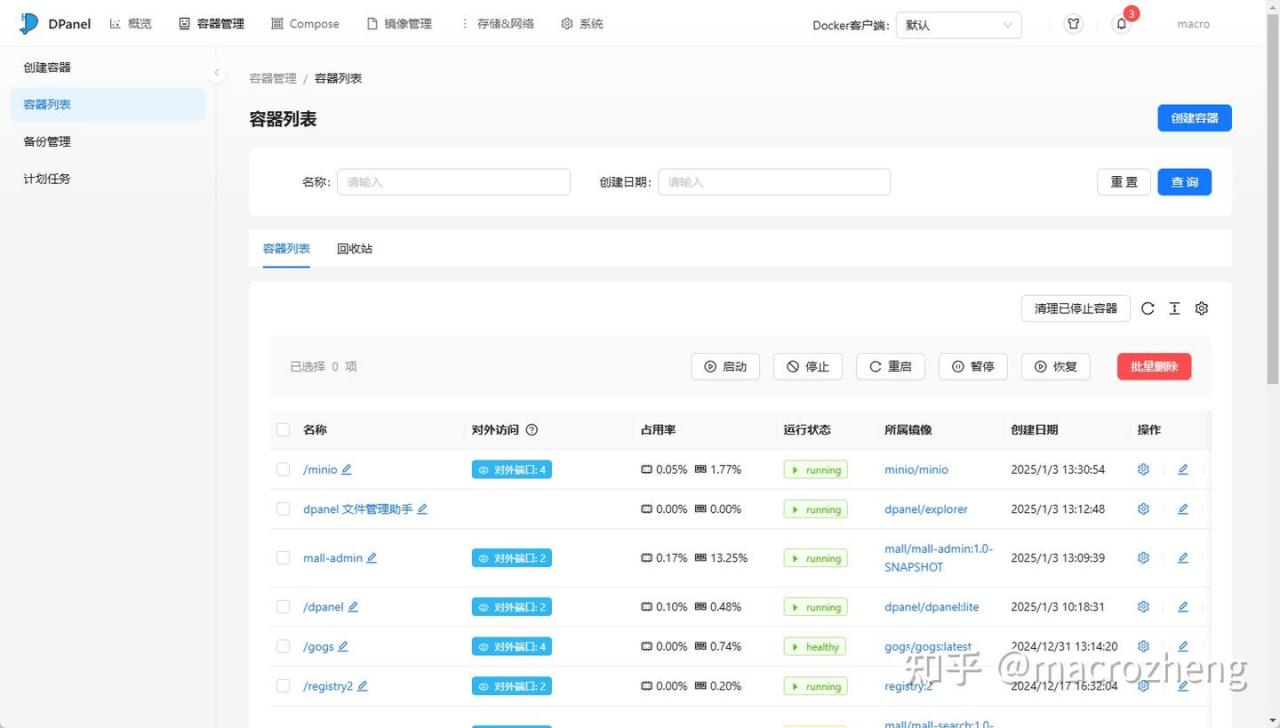Image resolution: width=1280 pixels, height=728 pixels.
Task: Toggle the select-all checkbox in table header
Action: pos(283,430)
